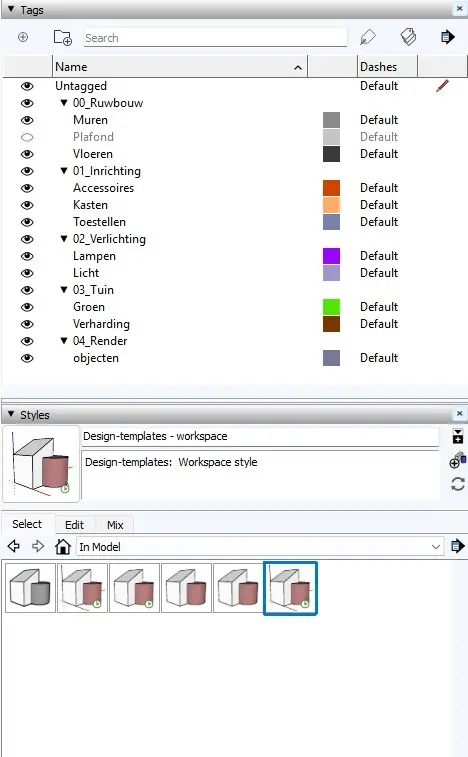Select the Tag tool icon
Viewport: 468px width, 757px height.
click(368, 37)
